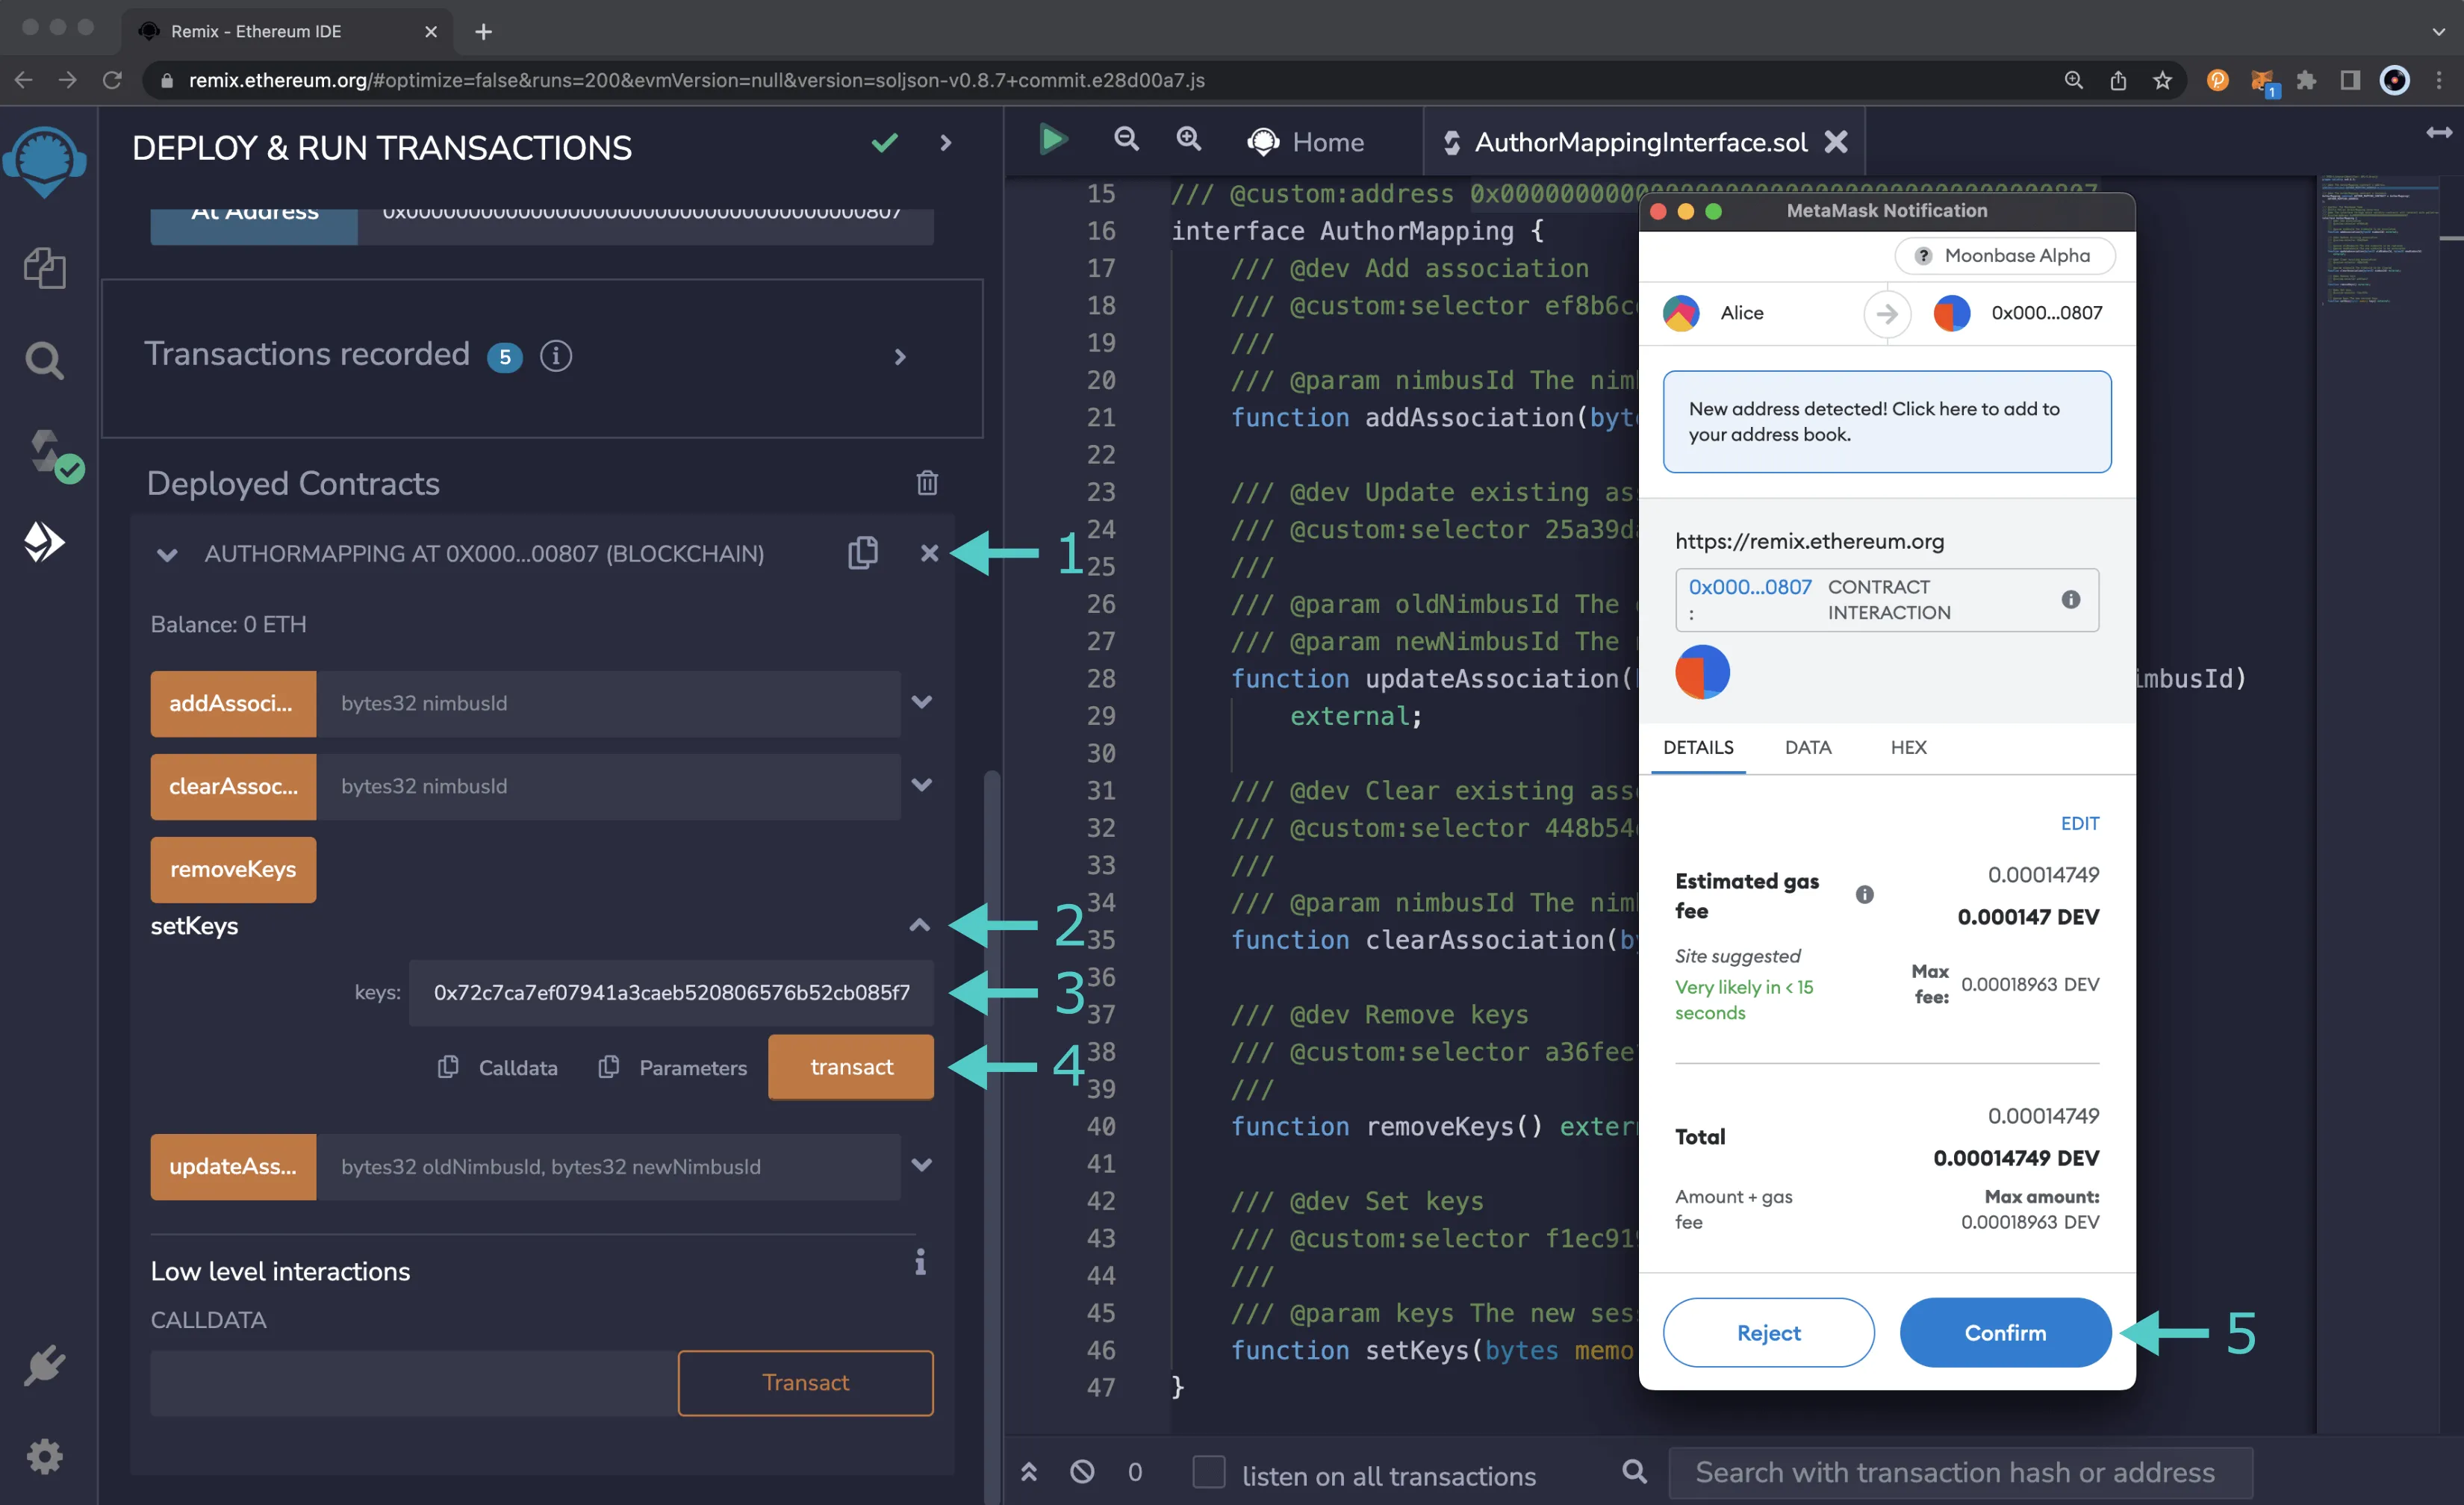Expand the Transactions recorded section

tap(900, 356)
